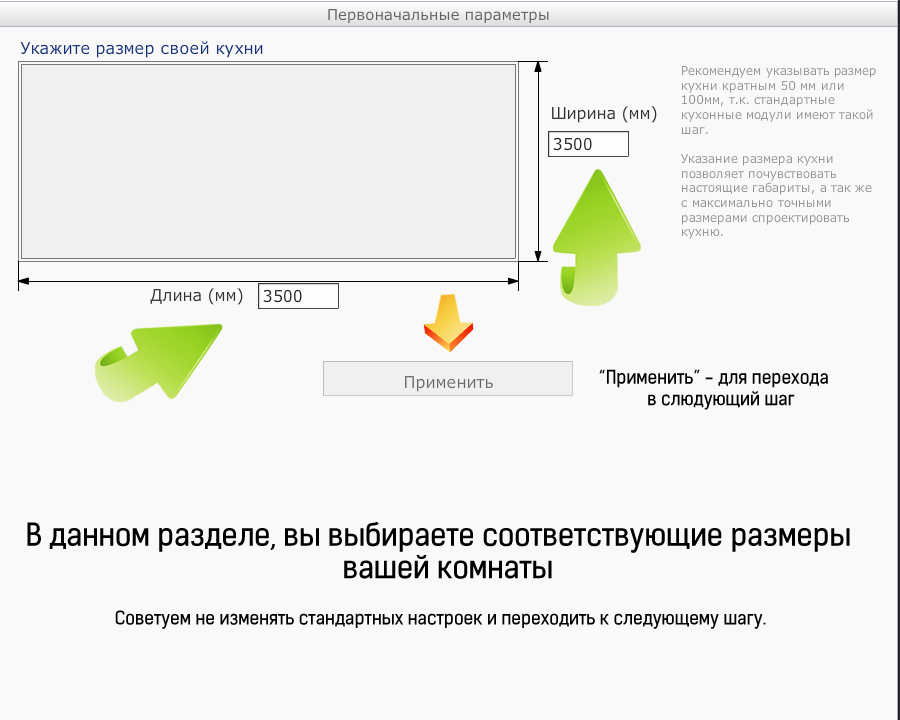Click the Первоначальные параметры title bar
This screenshot has height=720, width=900.
pyautogui.click(x=438, y=14)
